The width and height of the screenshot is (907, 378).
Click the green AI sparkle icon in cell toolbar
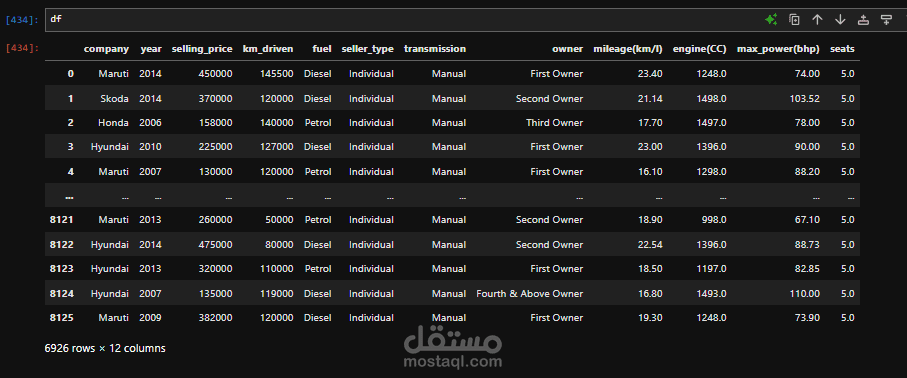pos(771,20)
